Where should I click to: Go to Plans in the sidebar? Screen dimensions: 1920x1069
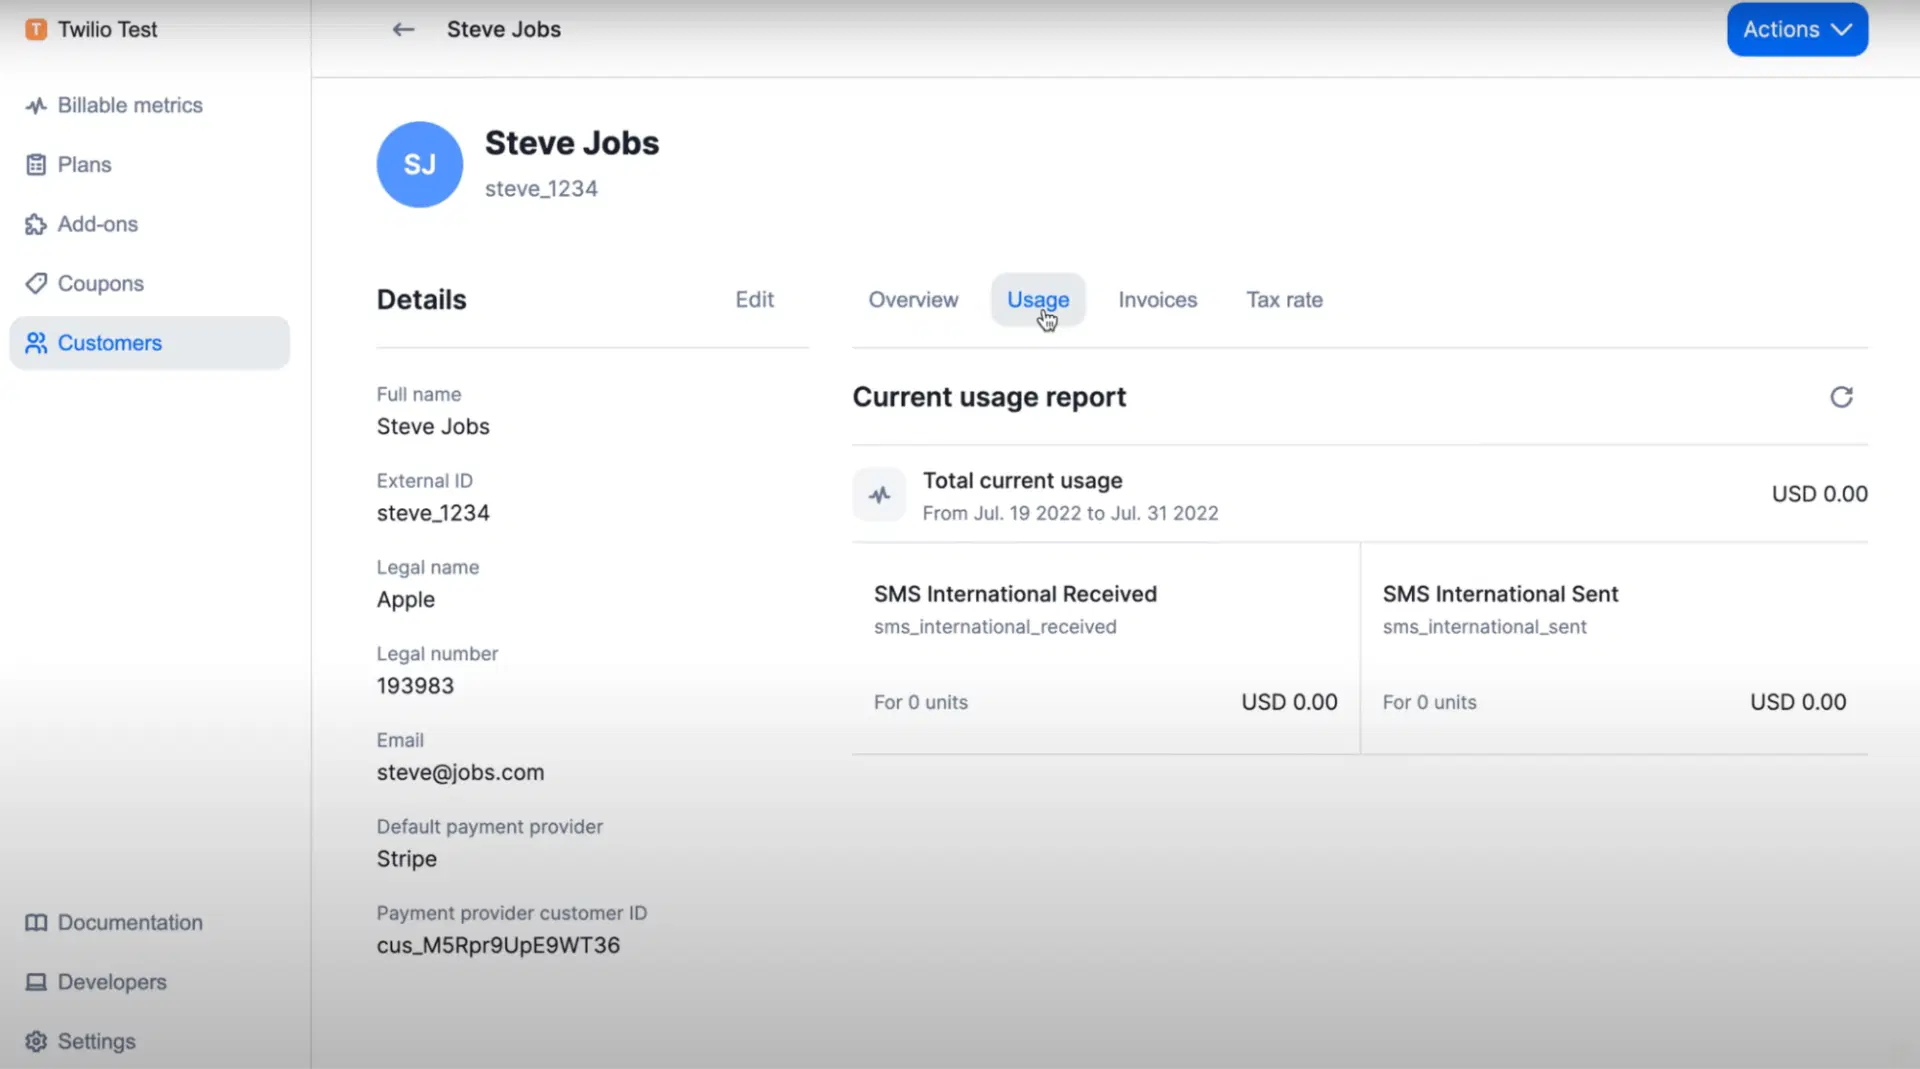coord(150,165)
